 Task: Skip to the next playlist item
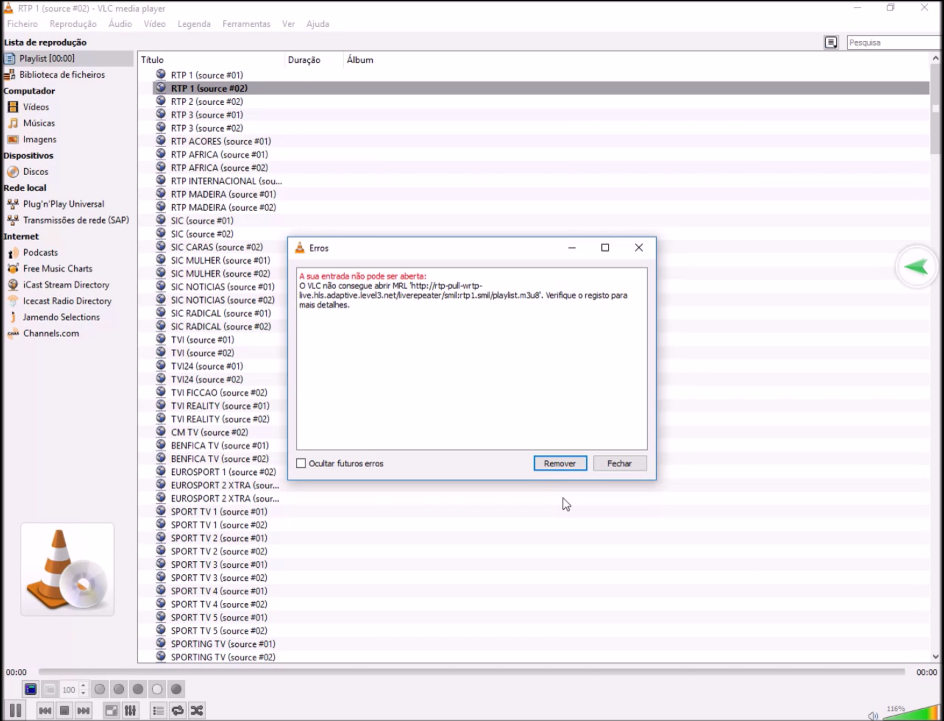(84, 711)
